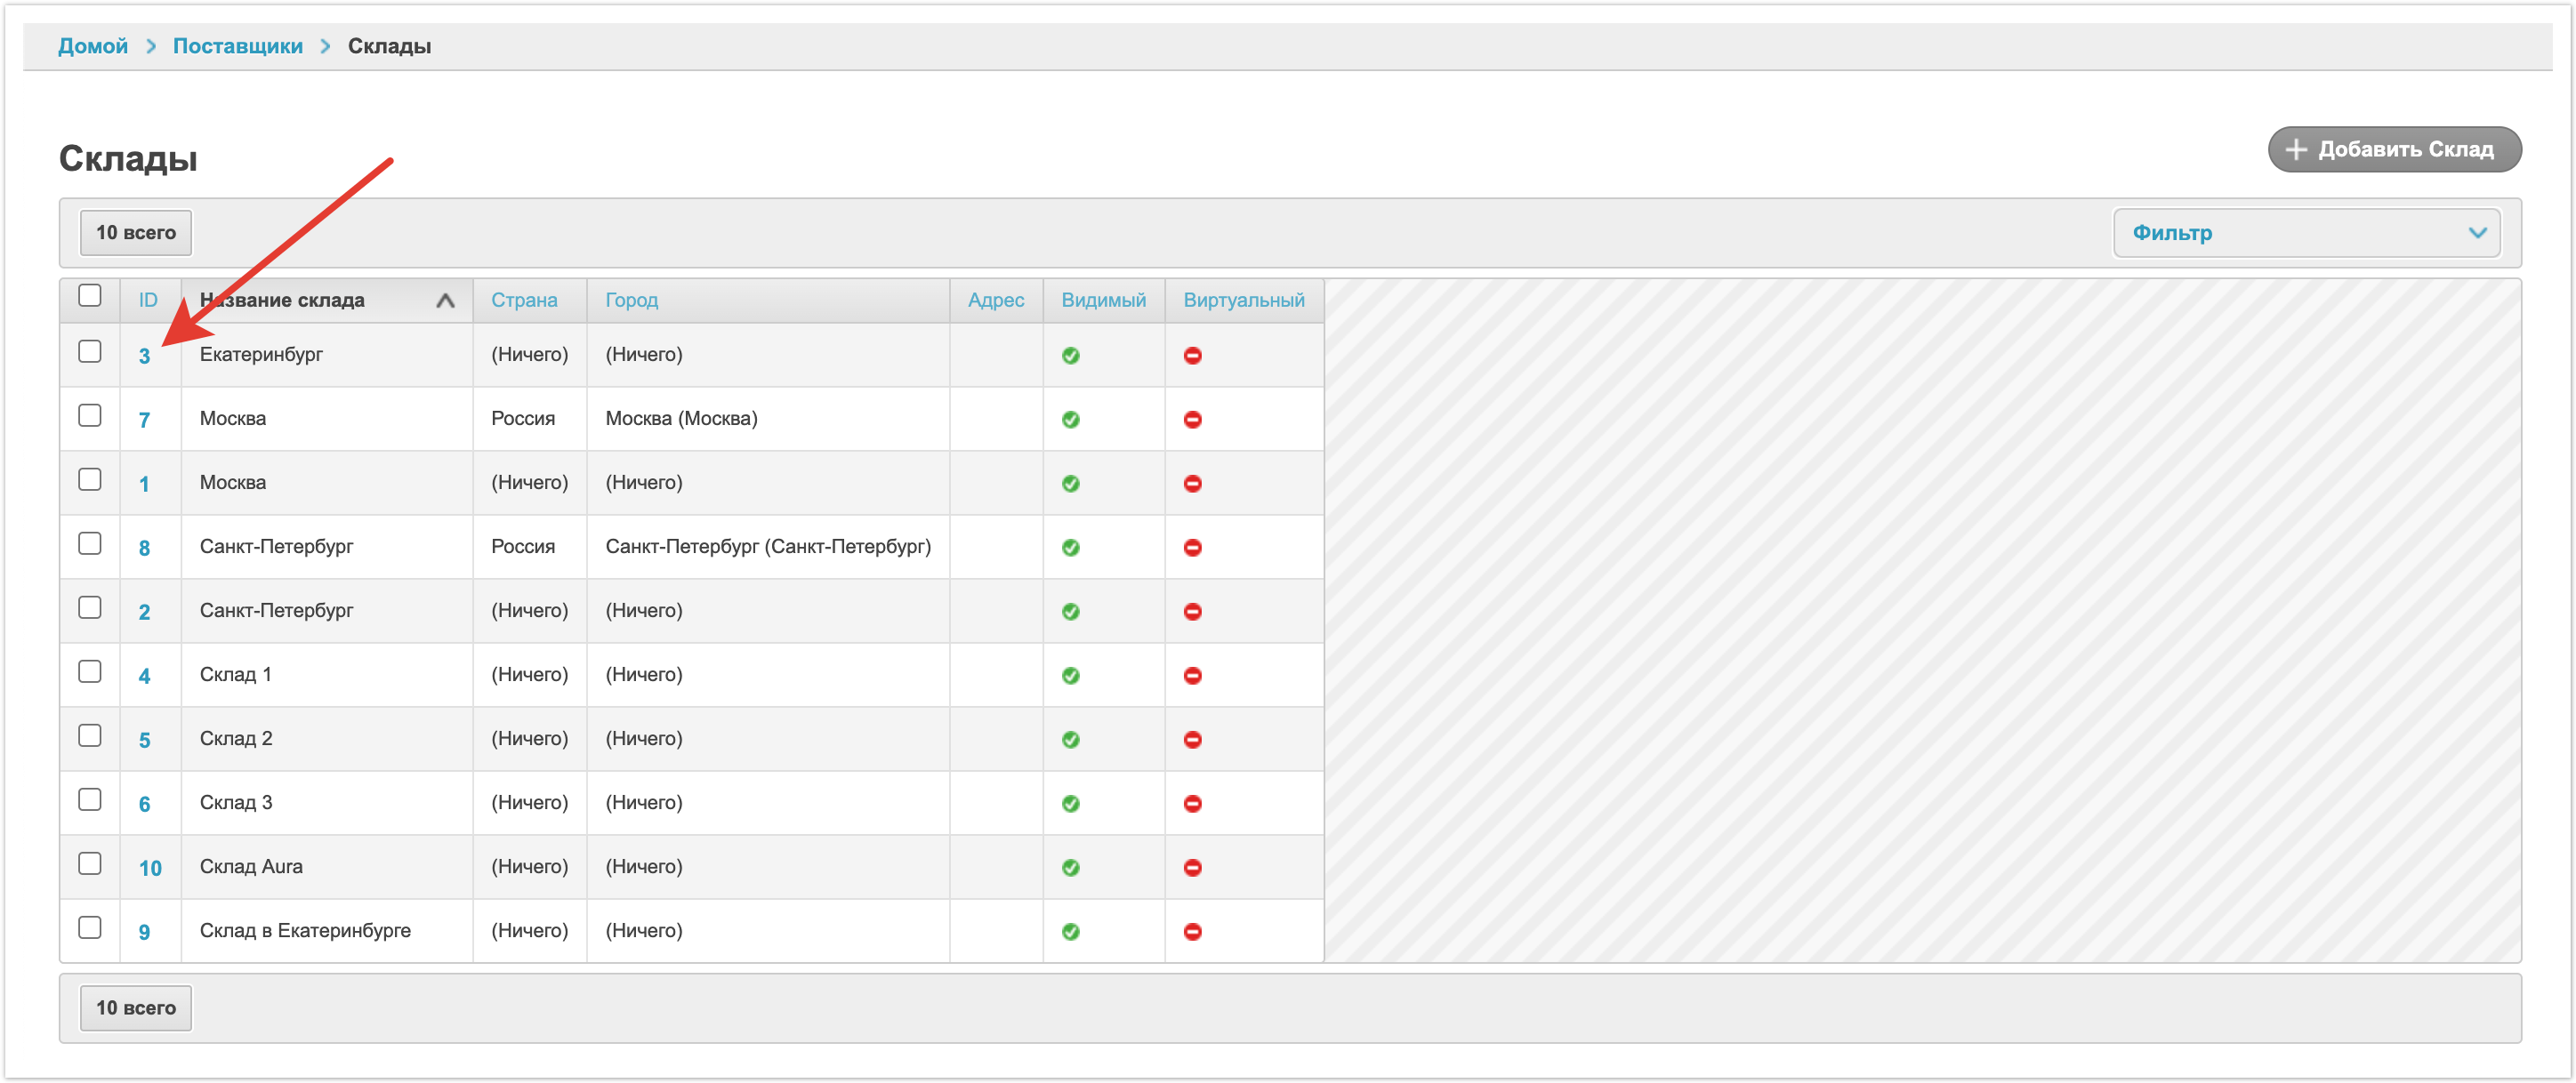Click green visible icon for Склад Aura
Viewport: 2576px width, 1083px height.
1070,867
